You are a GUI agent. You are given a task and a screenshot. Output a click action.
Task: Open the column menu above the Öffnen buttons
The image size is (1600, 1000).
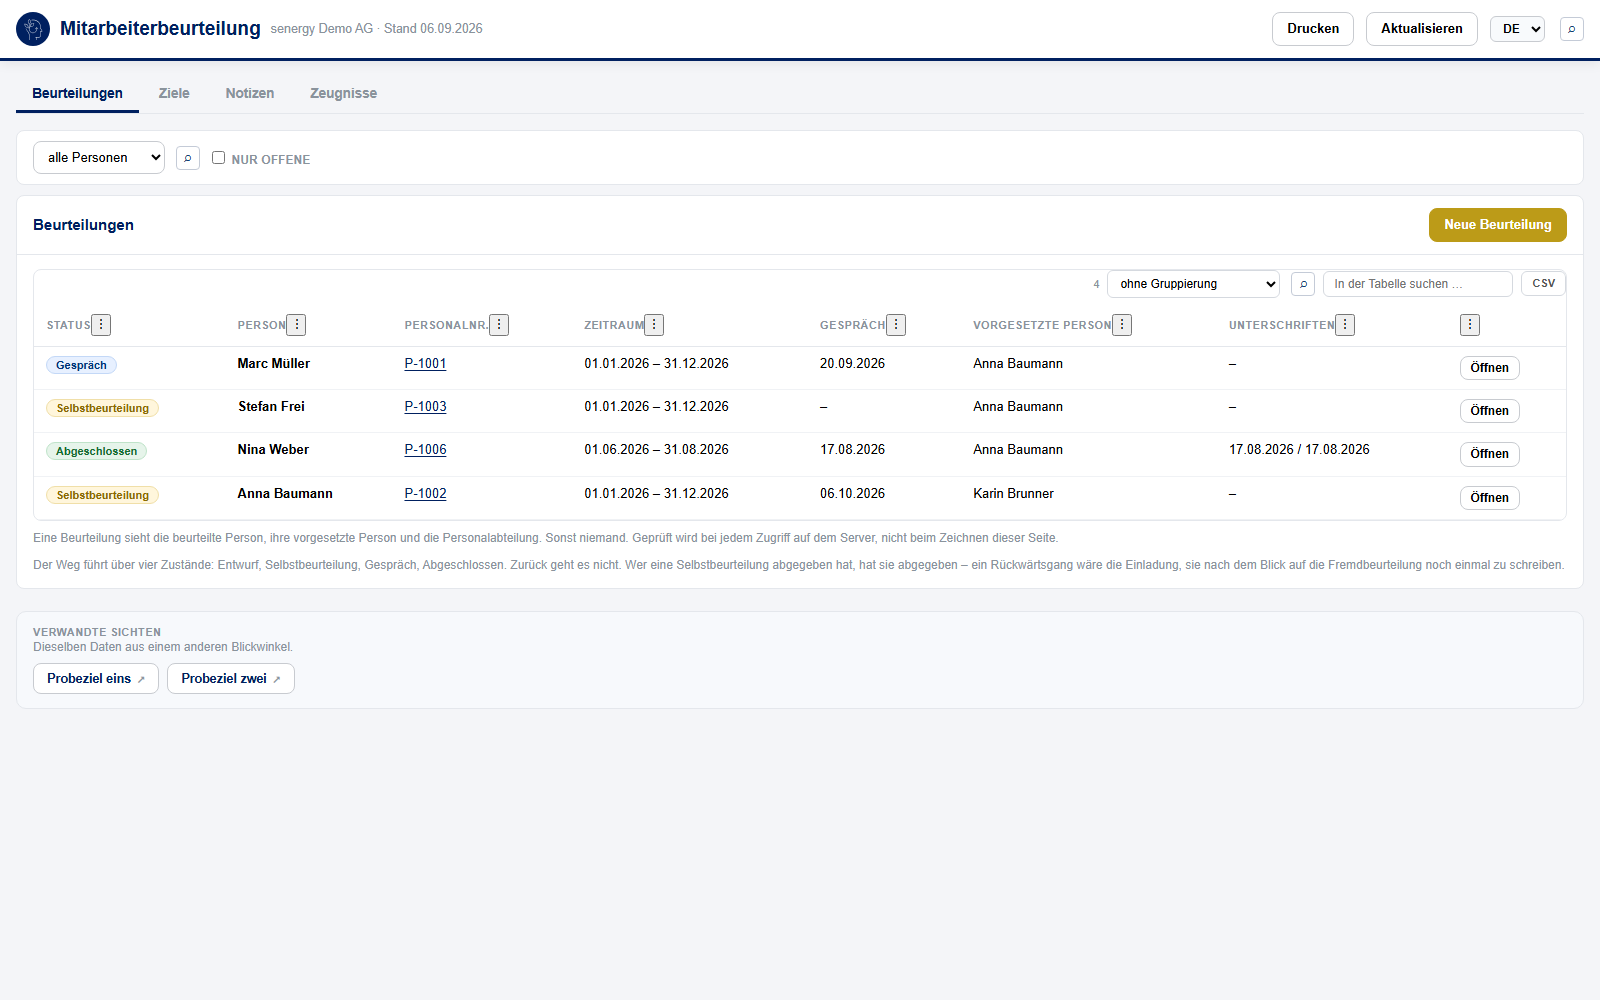click(x=1470, y=325)
